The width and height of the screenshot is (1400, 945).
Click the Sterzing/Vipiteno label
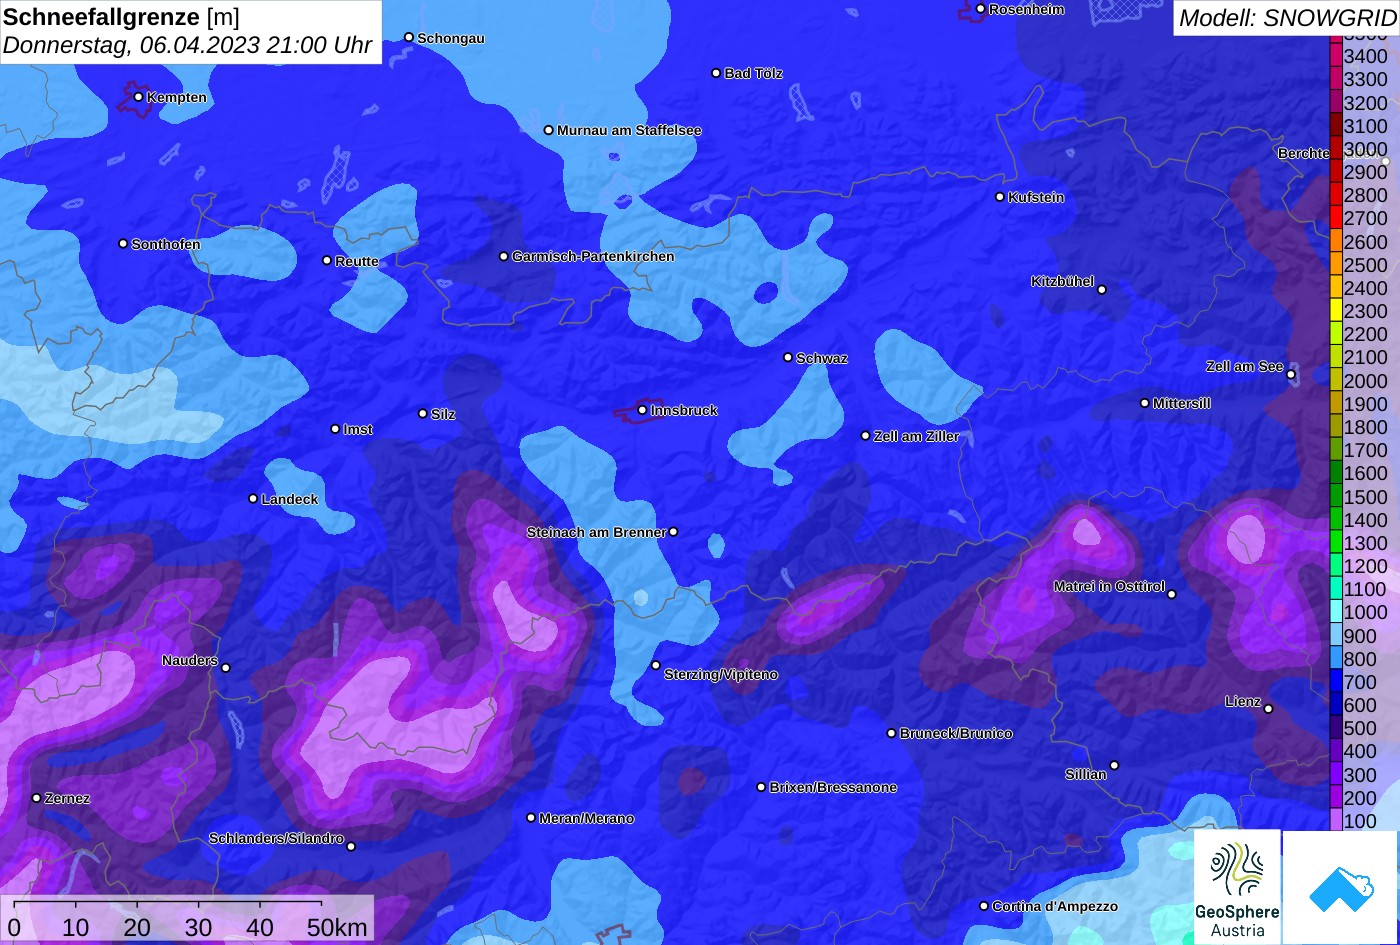721,675
